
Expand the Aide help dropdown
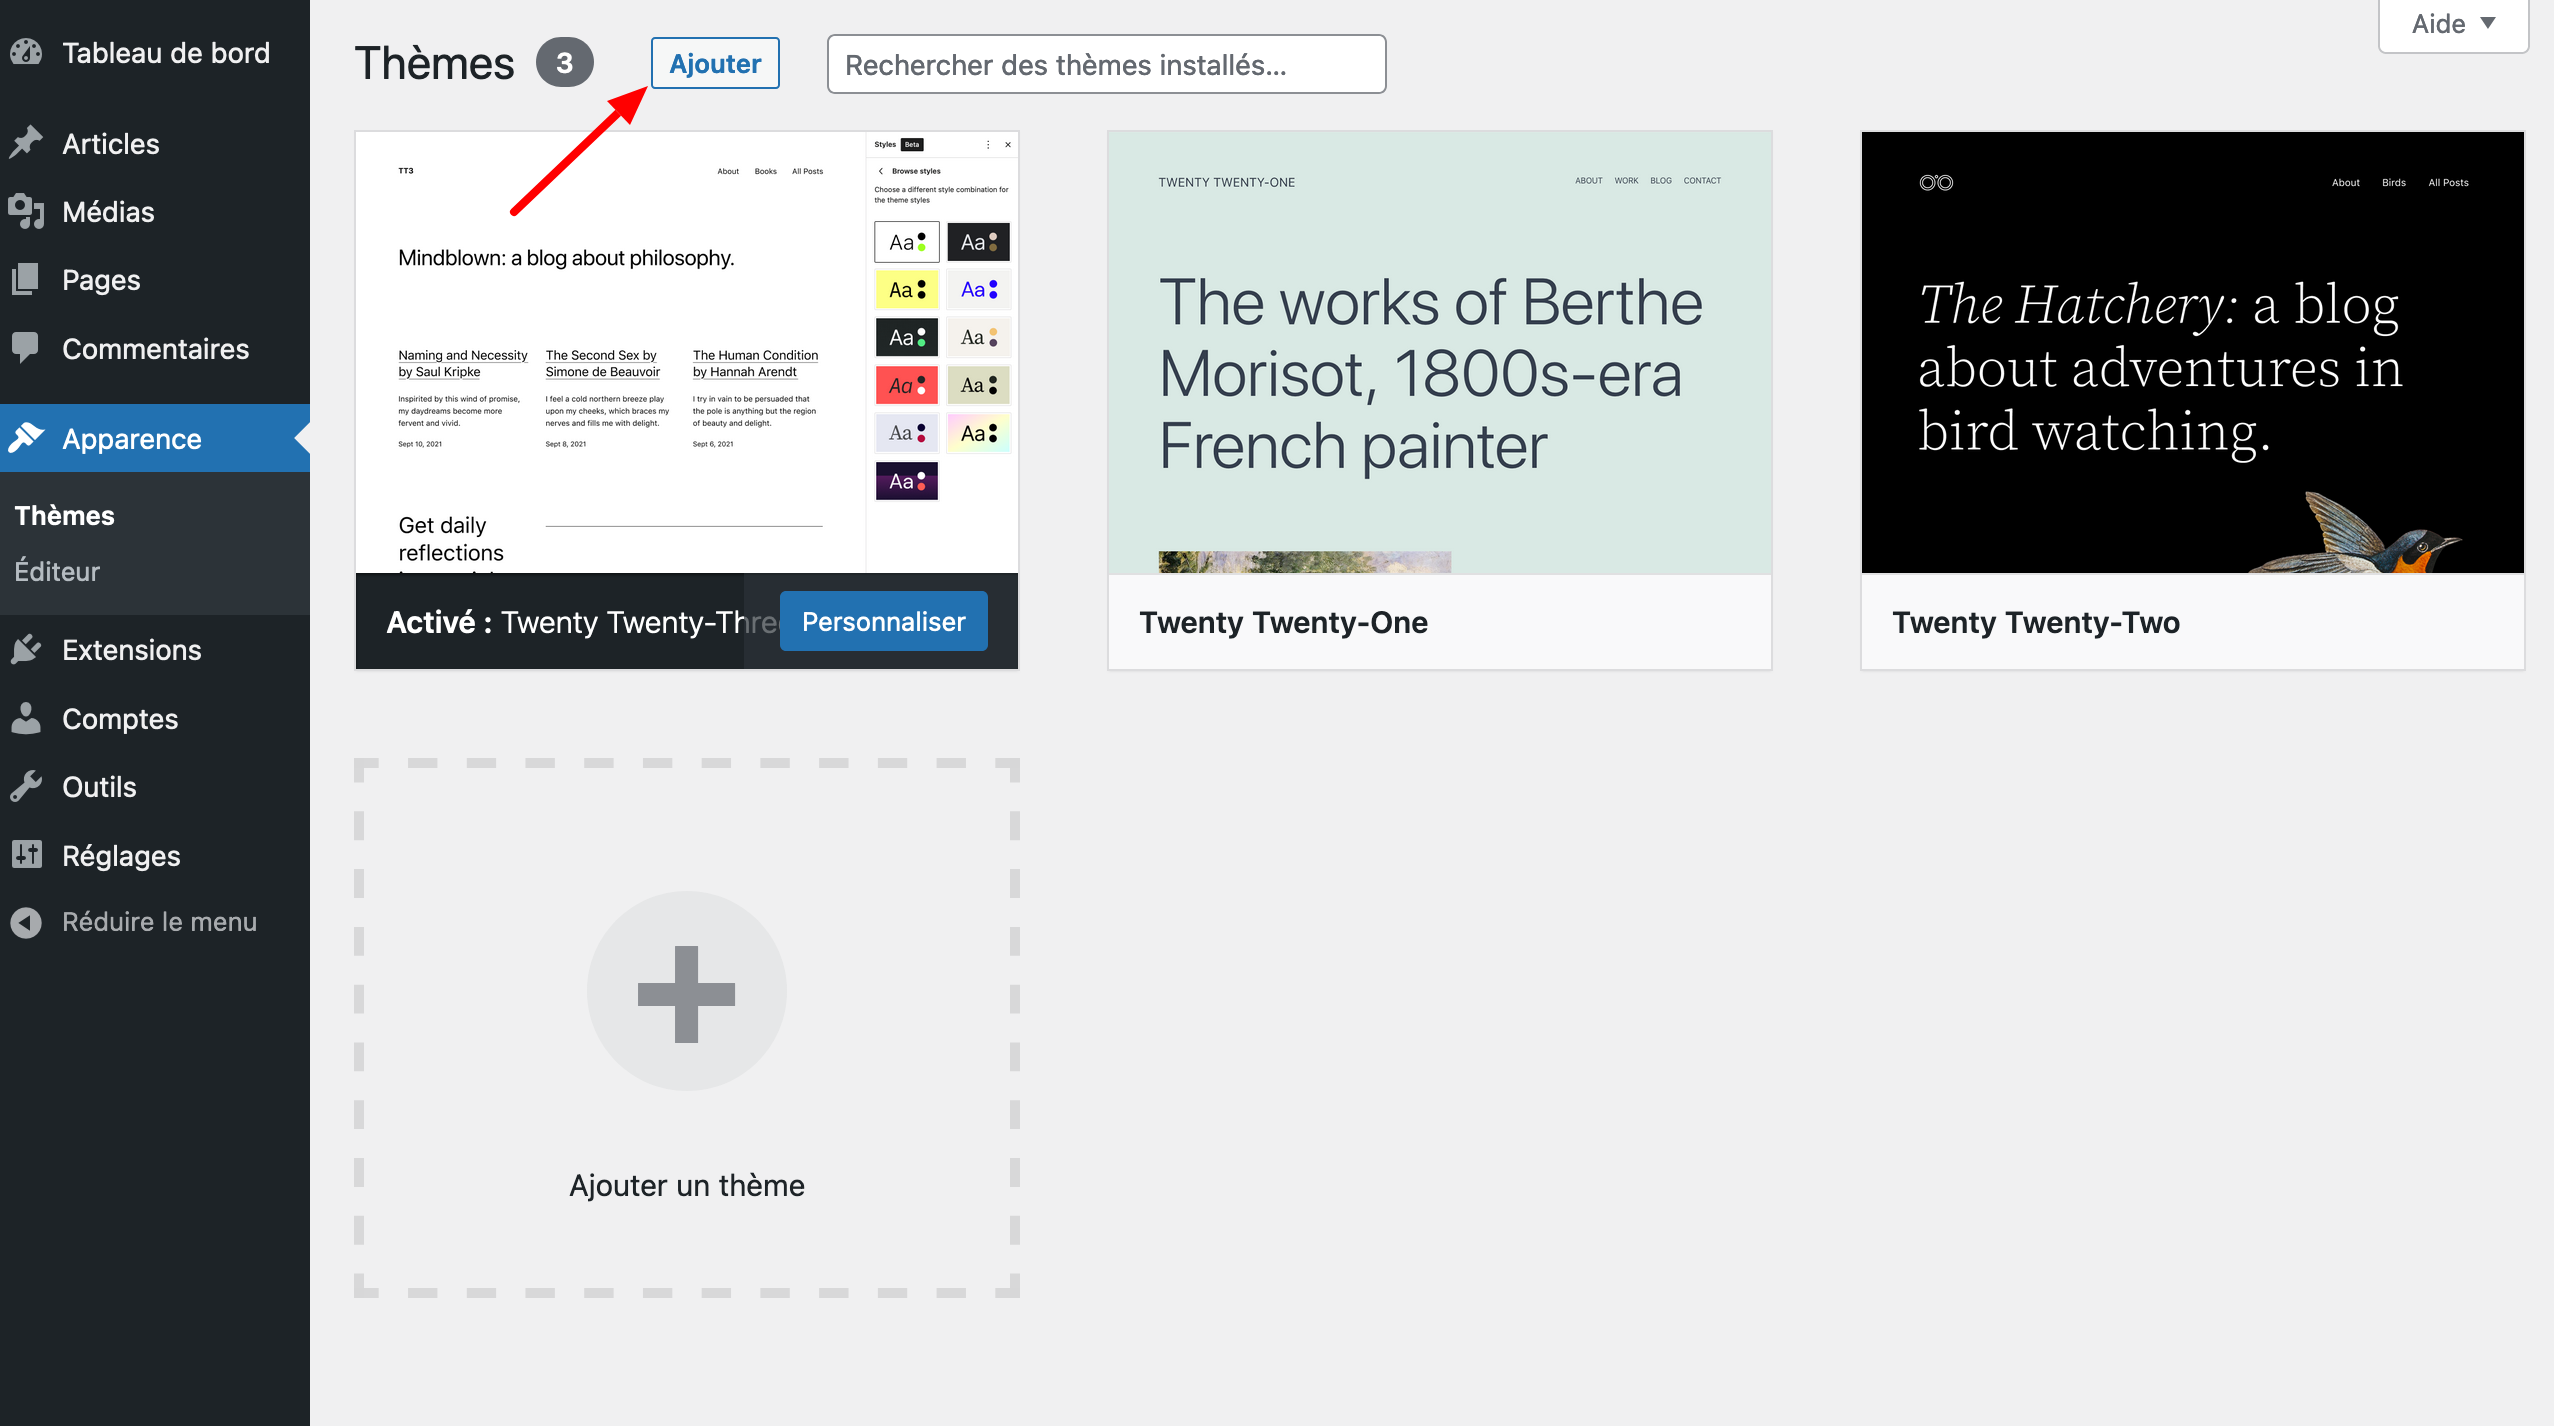point(2453,24)
